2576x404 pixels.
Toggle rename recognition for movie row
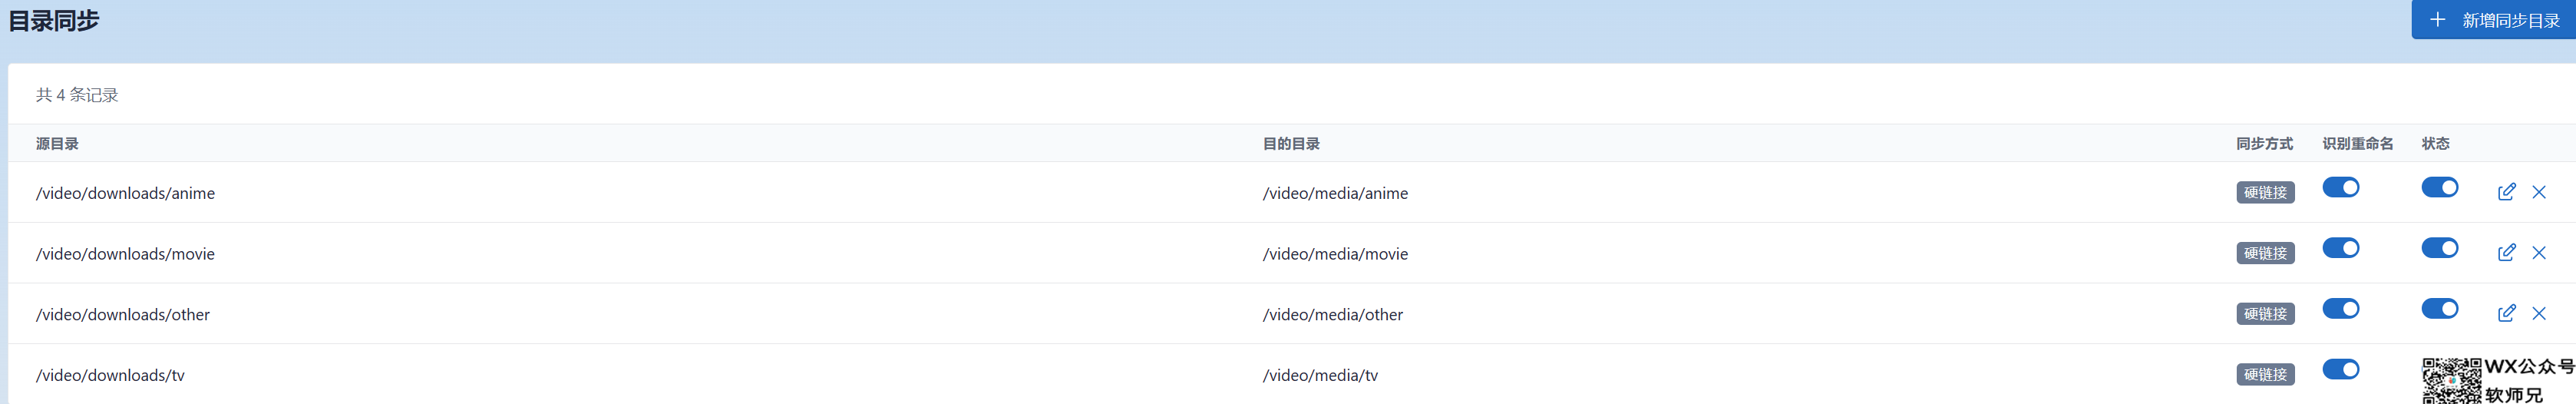click(2341, 248)
